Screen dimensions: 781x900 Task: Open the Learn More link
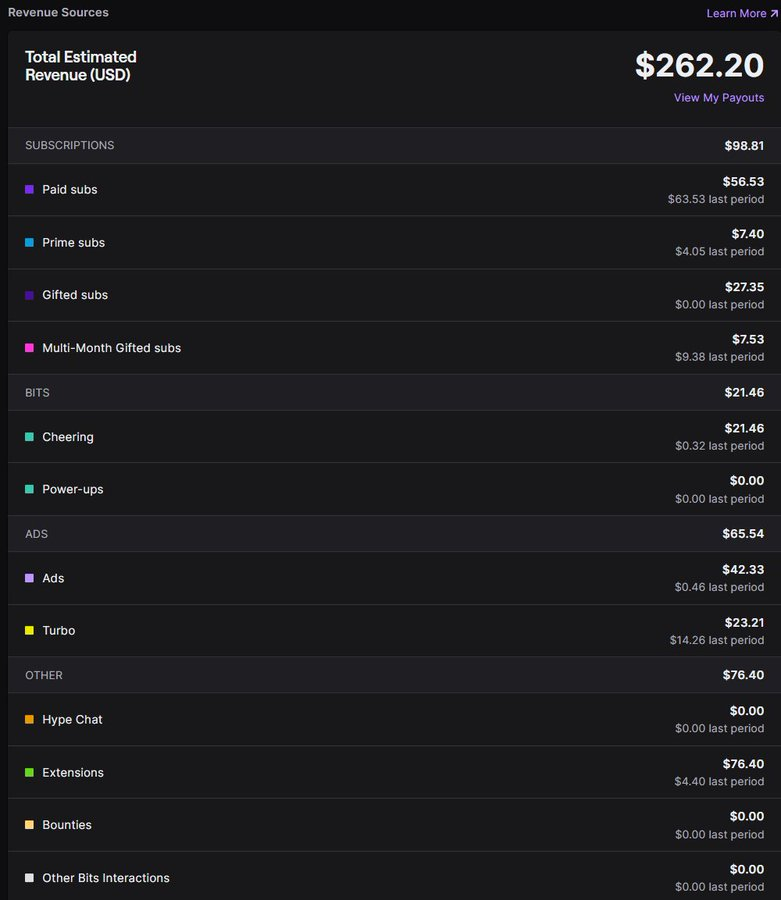point(742,13)
